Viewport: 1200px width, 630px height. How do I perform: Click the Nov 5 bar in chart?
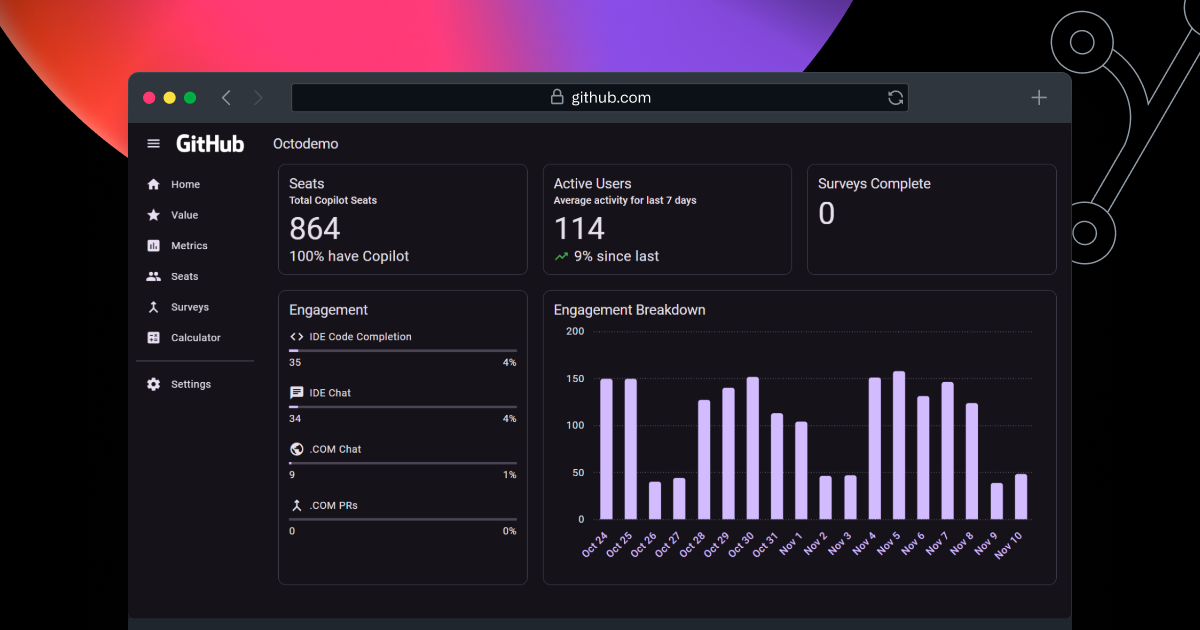click(899, 445)
